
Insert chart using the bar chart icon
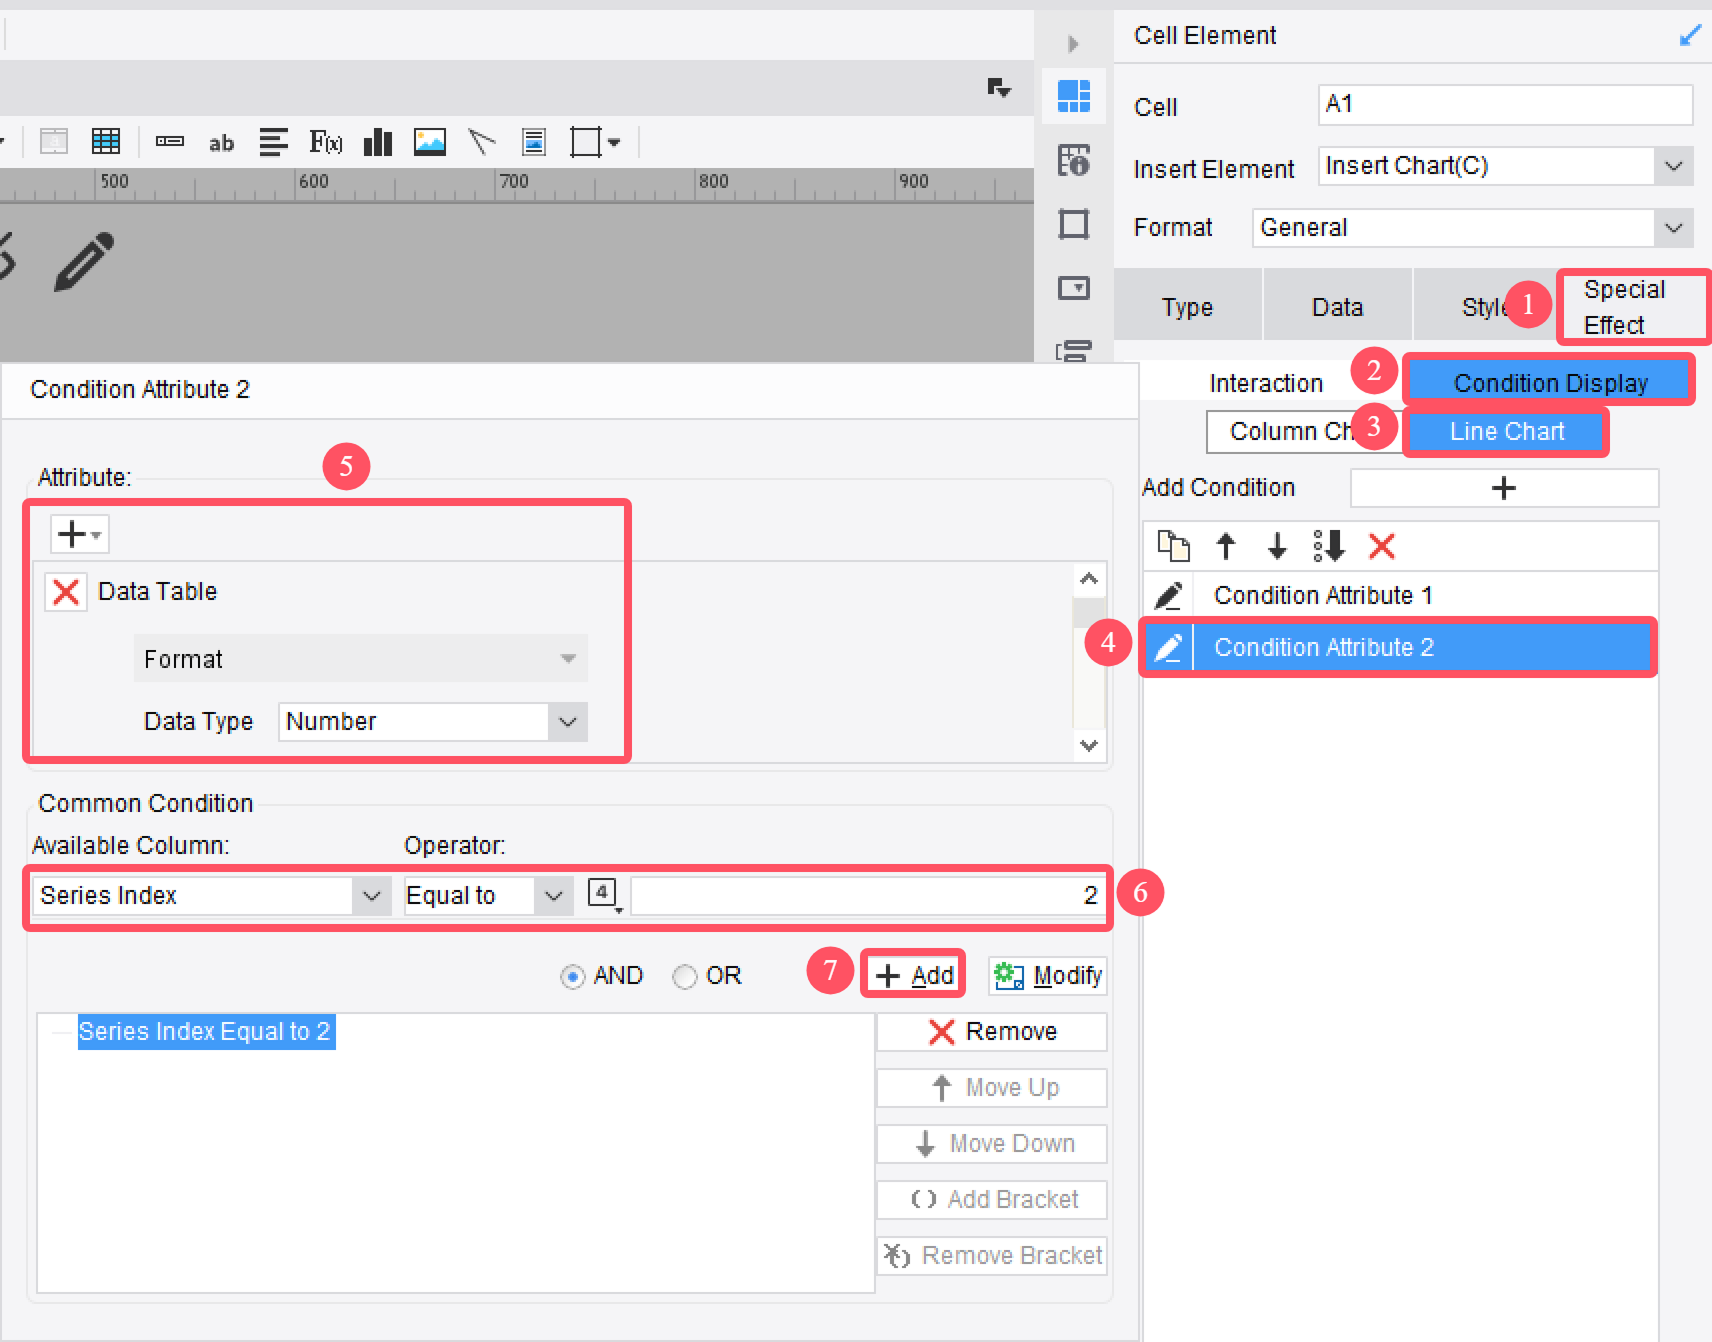pos(378,142)
